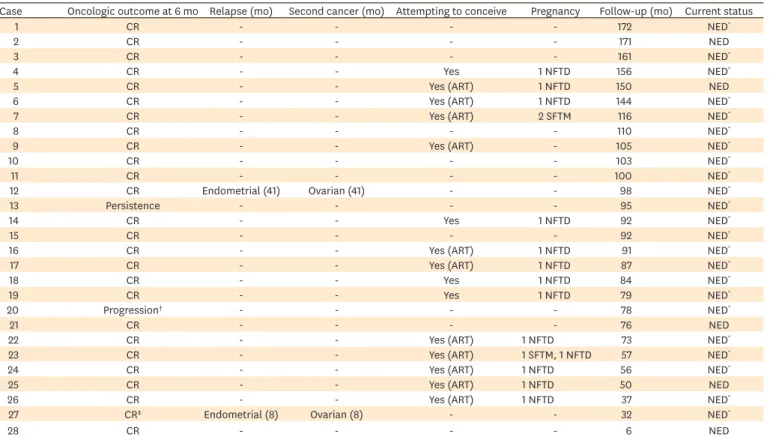770x437 pixels.
Task: Select NED status in case 2 row
Action: (x=718, y=42)
